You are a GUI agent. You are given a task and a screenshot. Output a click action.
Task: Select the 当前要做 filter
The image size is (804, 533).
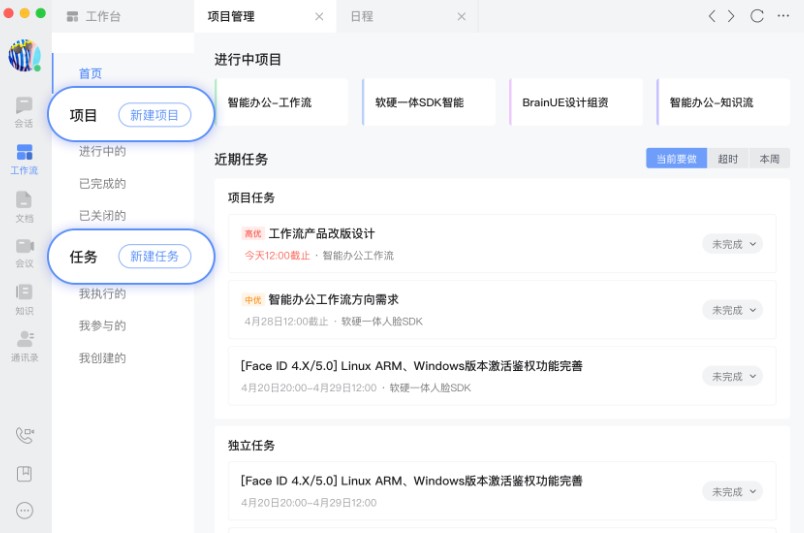tap(677, 159)
